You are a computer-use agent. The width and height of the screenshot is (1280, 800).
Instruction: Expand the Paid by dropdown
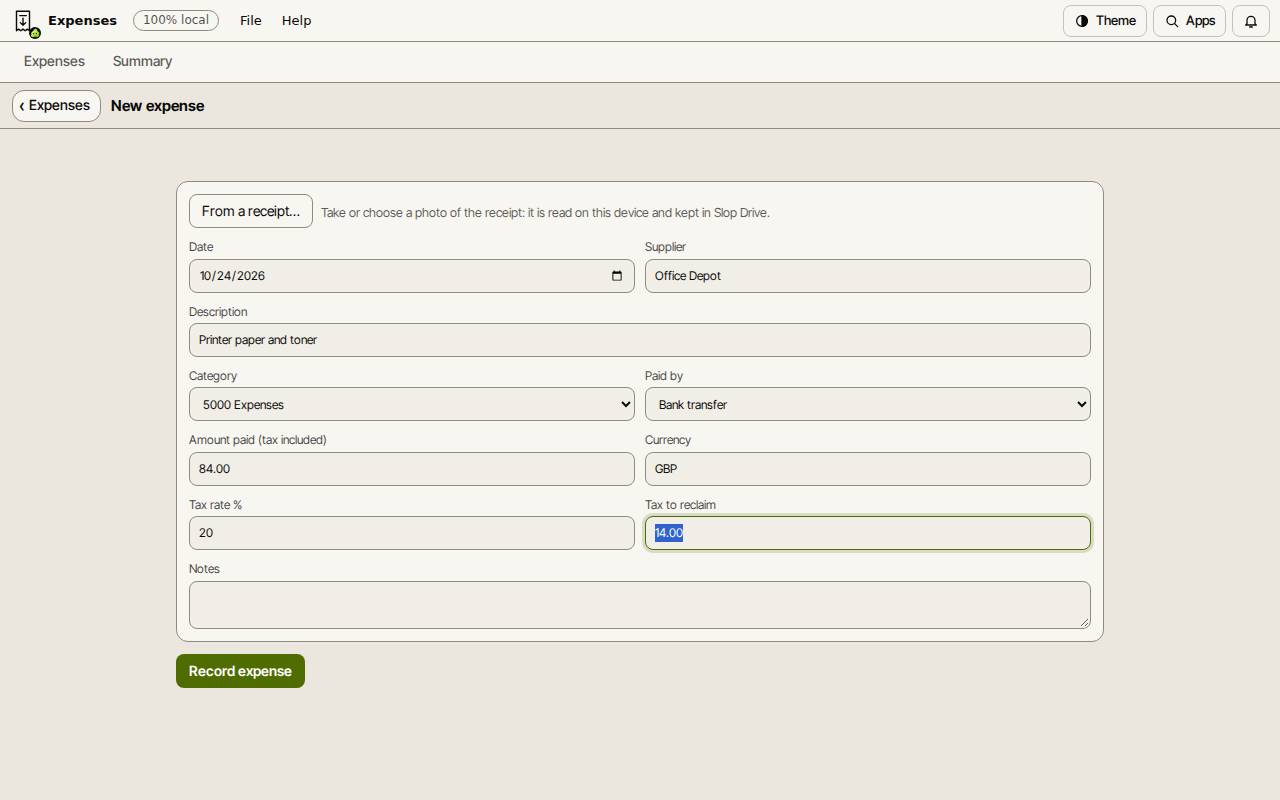pos(868,404)
